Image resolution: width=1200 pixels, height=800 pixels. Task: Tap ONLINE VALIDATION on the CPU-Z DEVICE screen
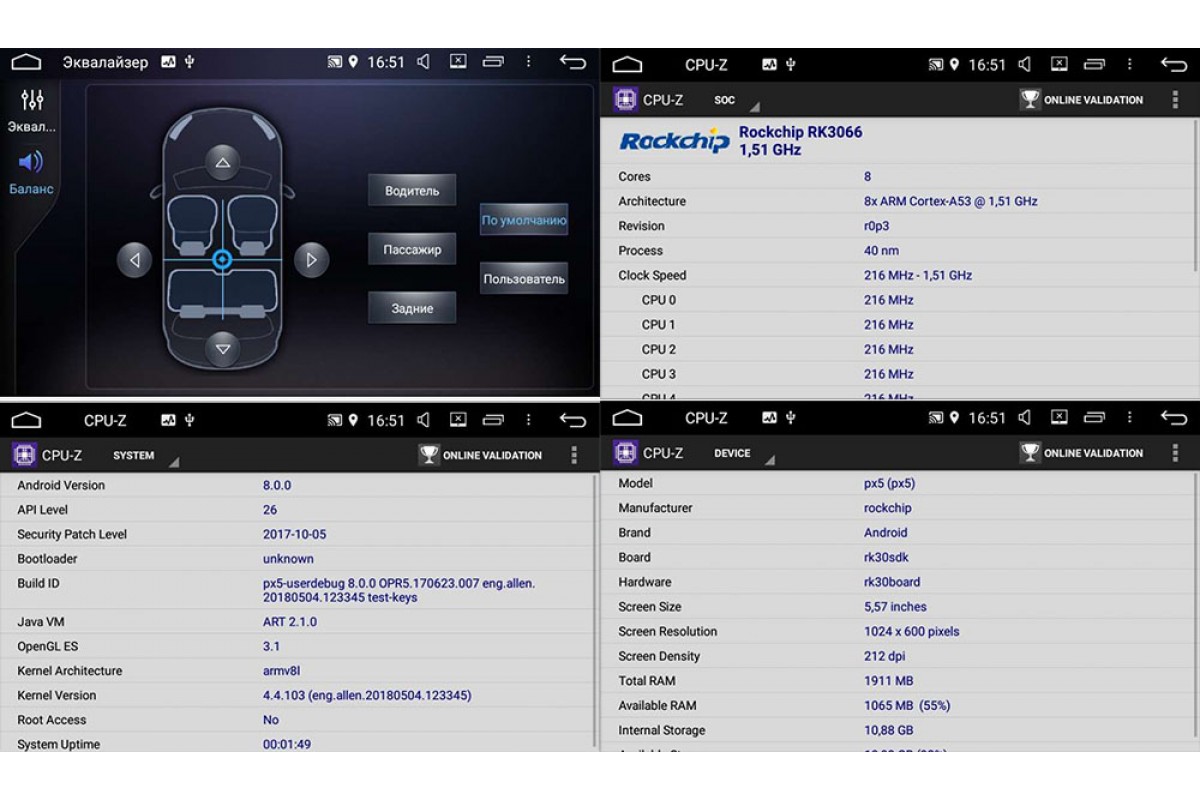(1081, 453)
